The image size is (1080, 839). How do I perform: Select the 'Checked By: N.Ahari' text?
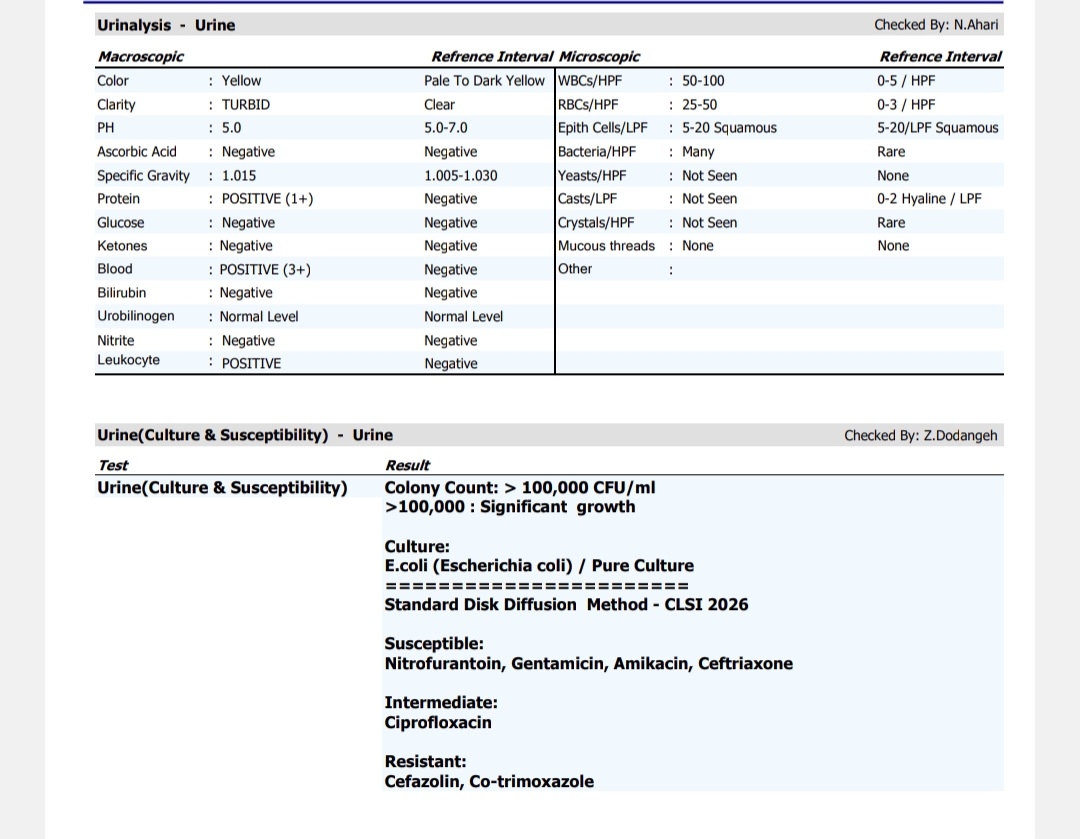(935, 25)
